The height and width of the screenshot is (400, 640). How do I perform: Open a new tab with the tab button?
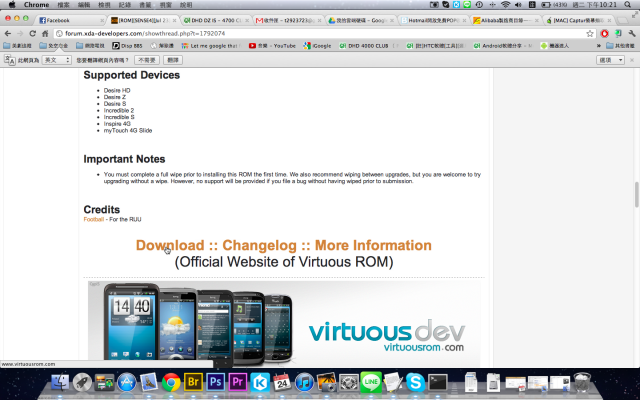pyautogui.click(x=622, y=20)
